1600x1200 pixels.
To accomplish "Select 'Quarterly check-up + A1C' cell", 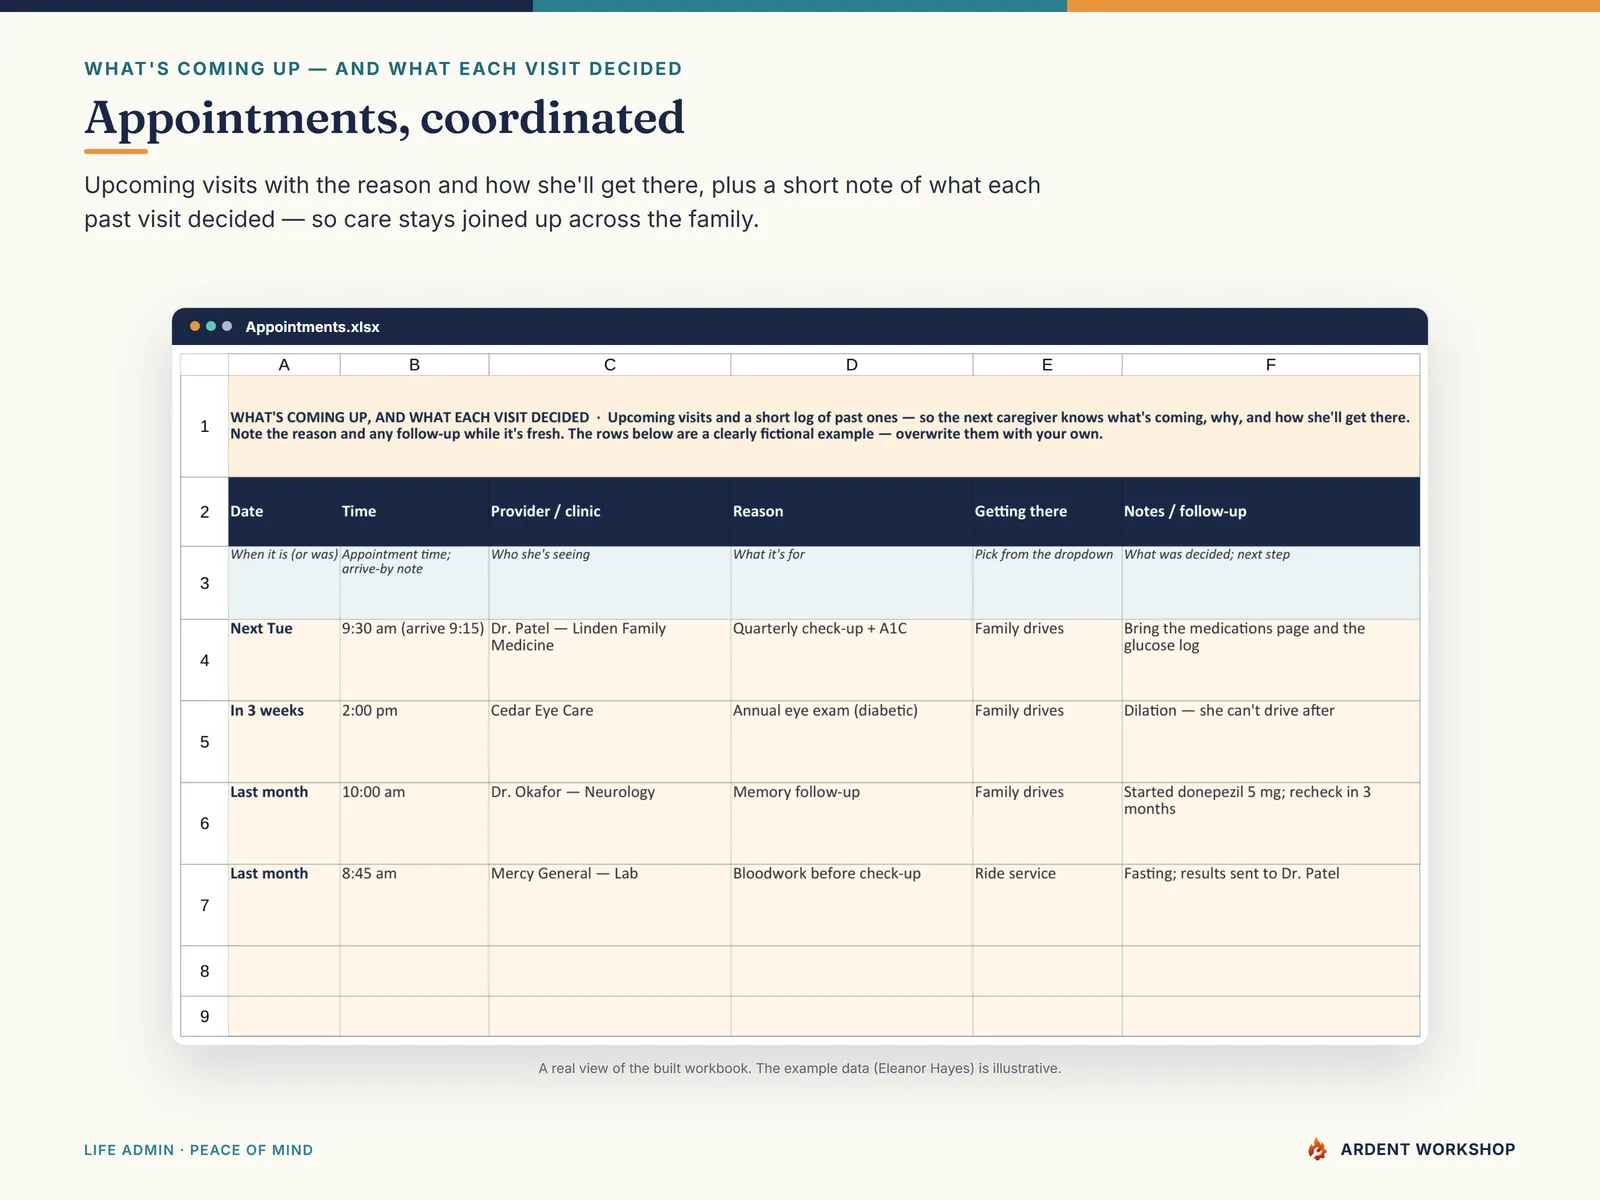I will [x=852, y=660].
